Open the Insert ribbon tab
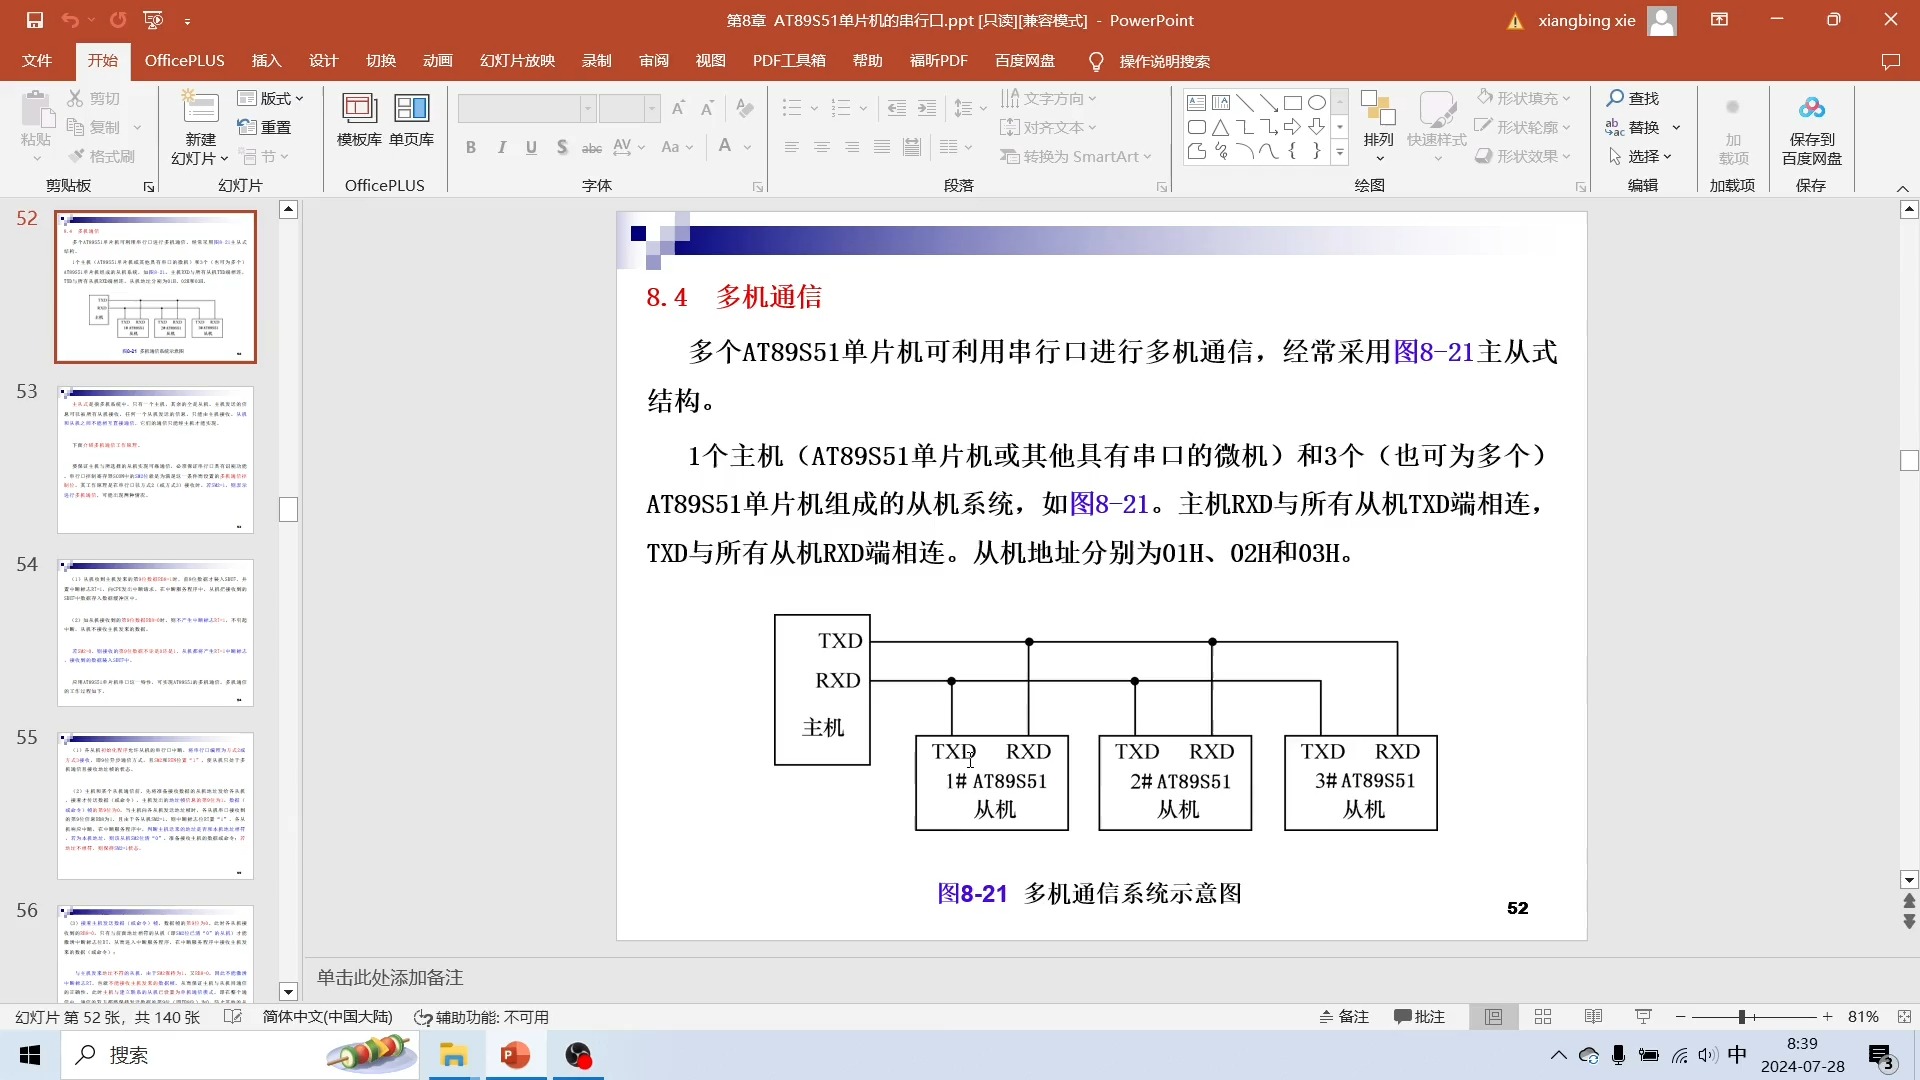The height and width of the screenshot is (1080, 1920). 266,61
